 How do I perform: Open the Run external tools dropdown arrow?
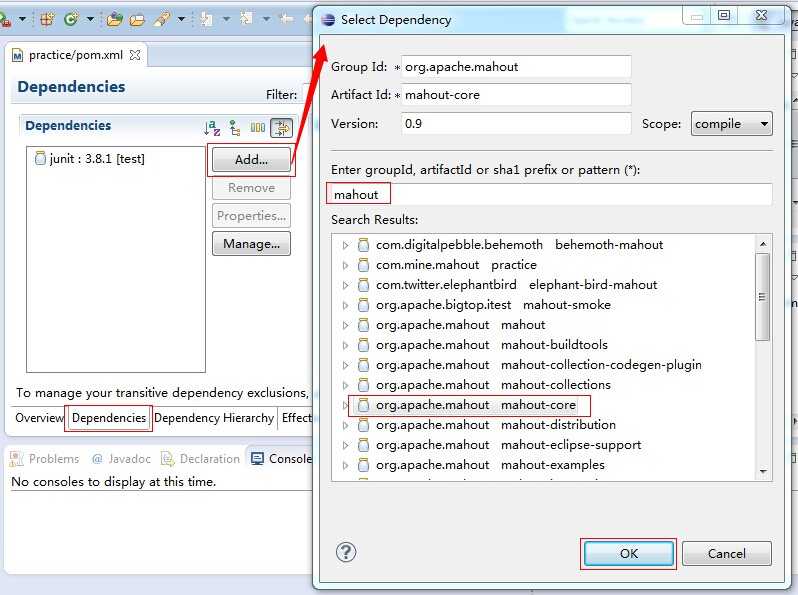click(22, 19)
